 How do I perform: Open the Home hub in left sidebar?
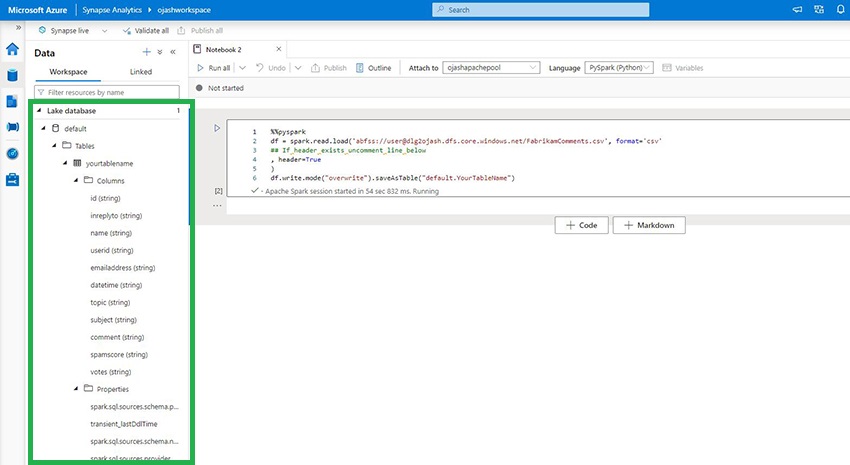click(x=13, y=49)
